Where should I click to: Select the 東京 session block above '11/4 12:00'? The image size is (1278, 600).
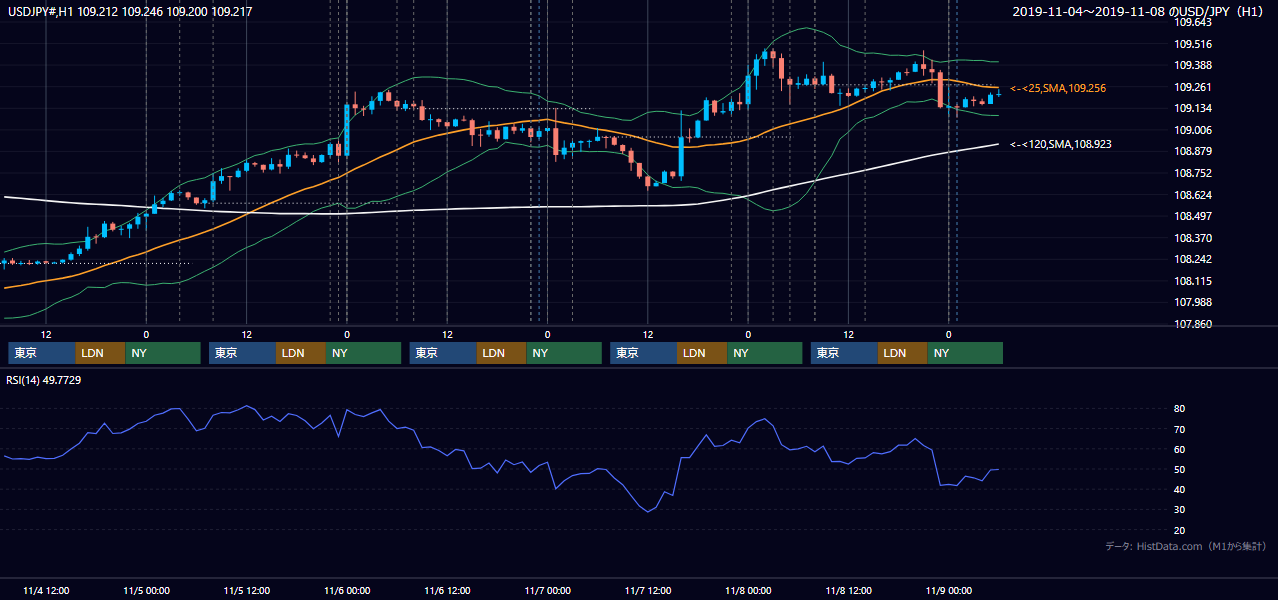point(42,353)
